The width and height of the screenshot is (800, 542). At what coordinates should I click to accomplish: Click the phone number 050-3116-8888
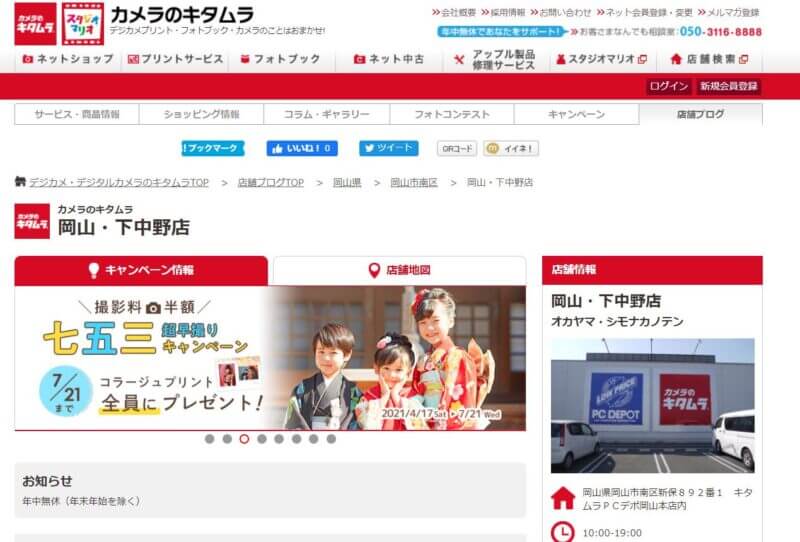click(720, 32)
